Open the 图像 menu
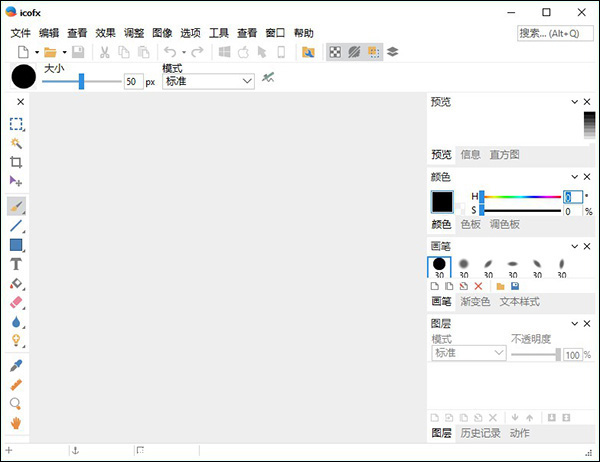 [162, 33]
